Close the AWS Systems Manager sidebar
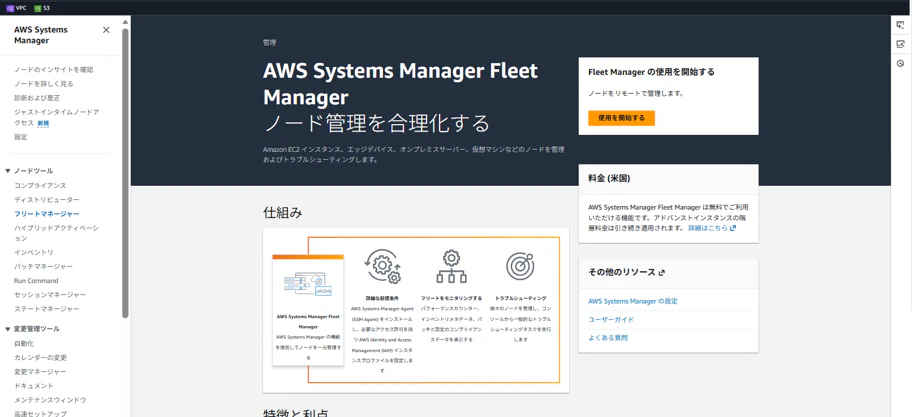This screenshot has width=912, height=417. [x=106, y=30]
